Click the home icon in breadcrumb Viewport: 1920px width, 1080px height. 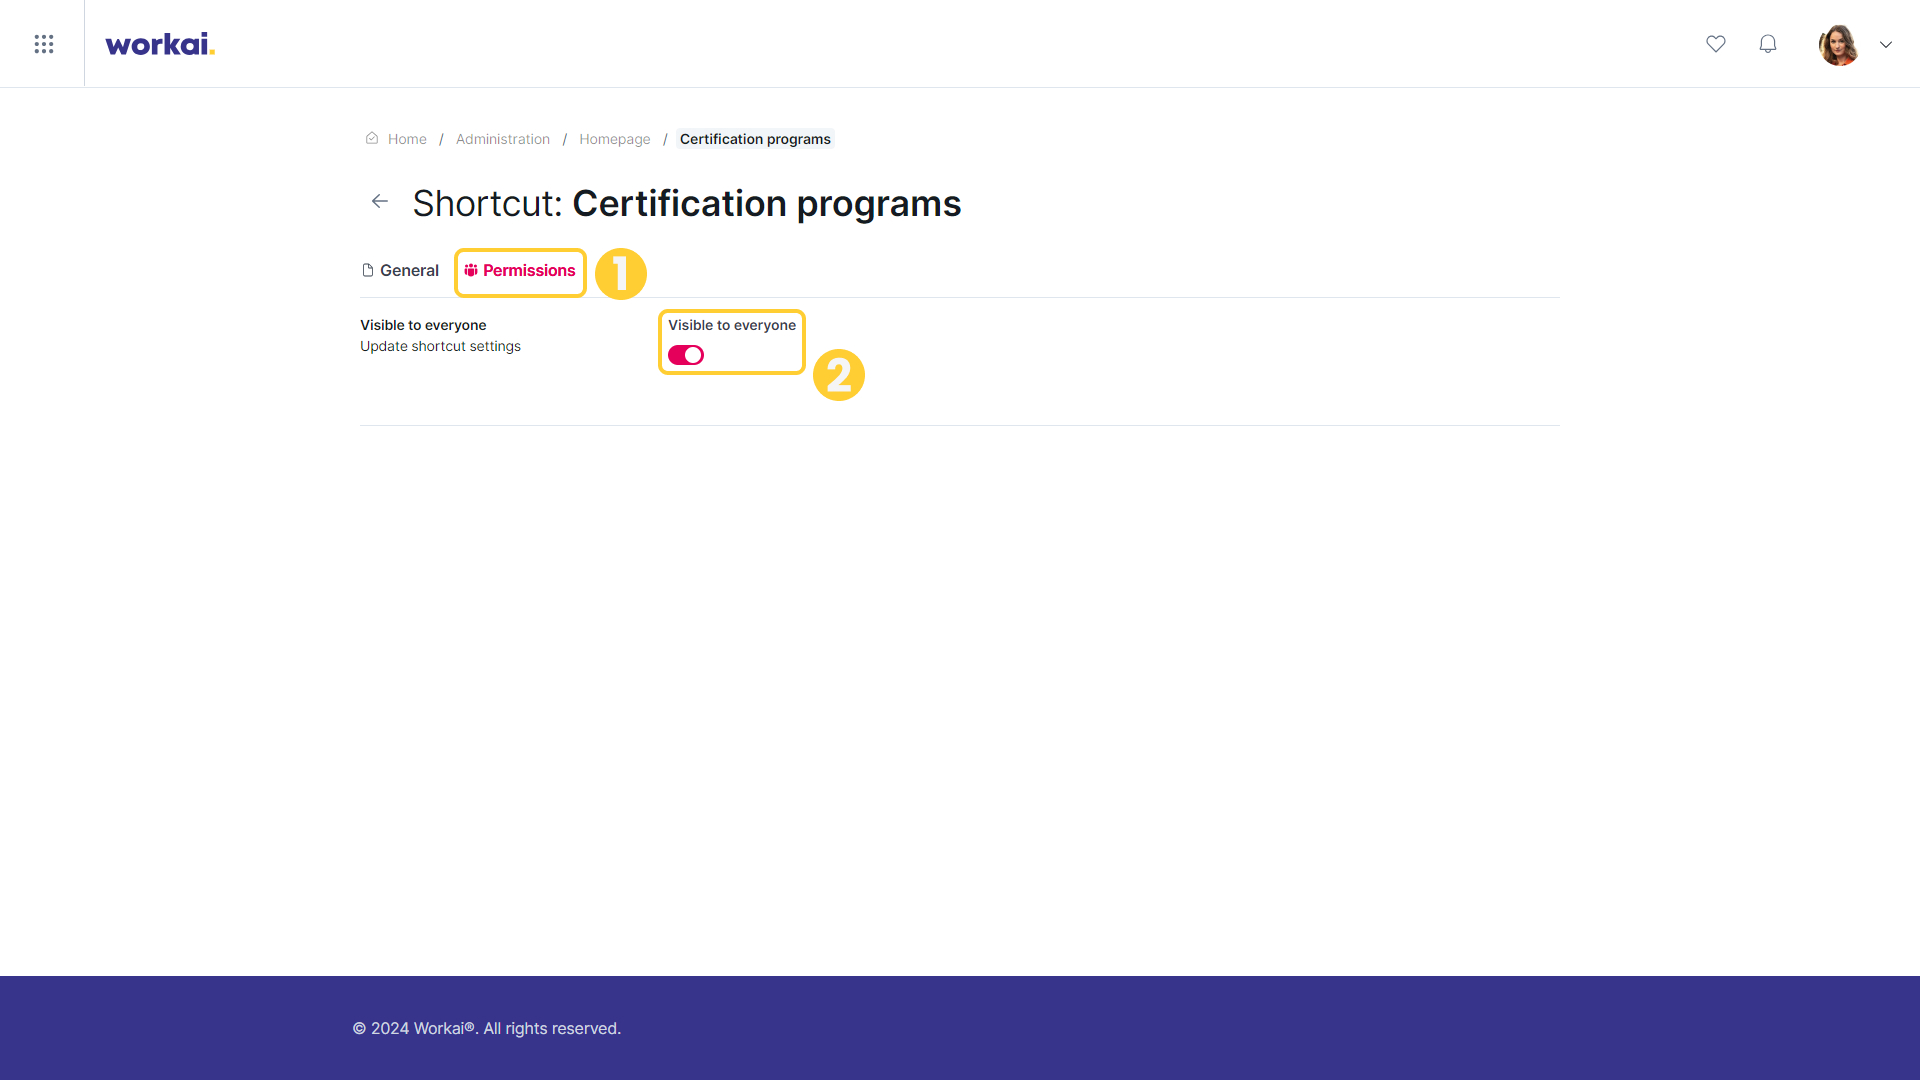(x=372, y=138)
